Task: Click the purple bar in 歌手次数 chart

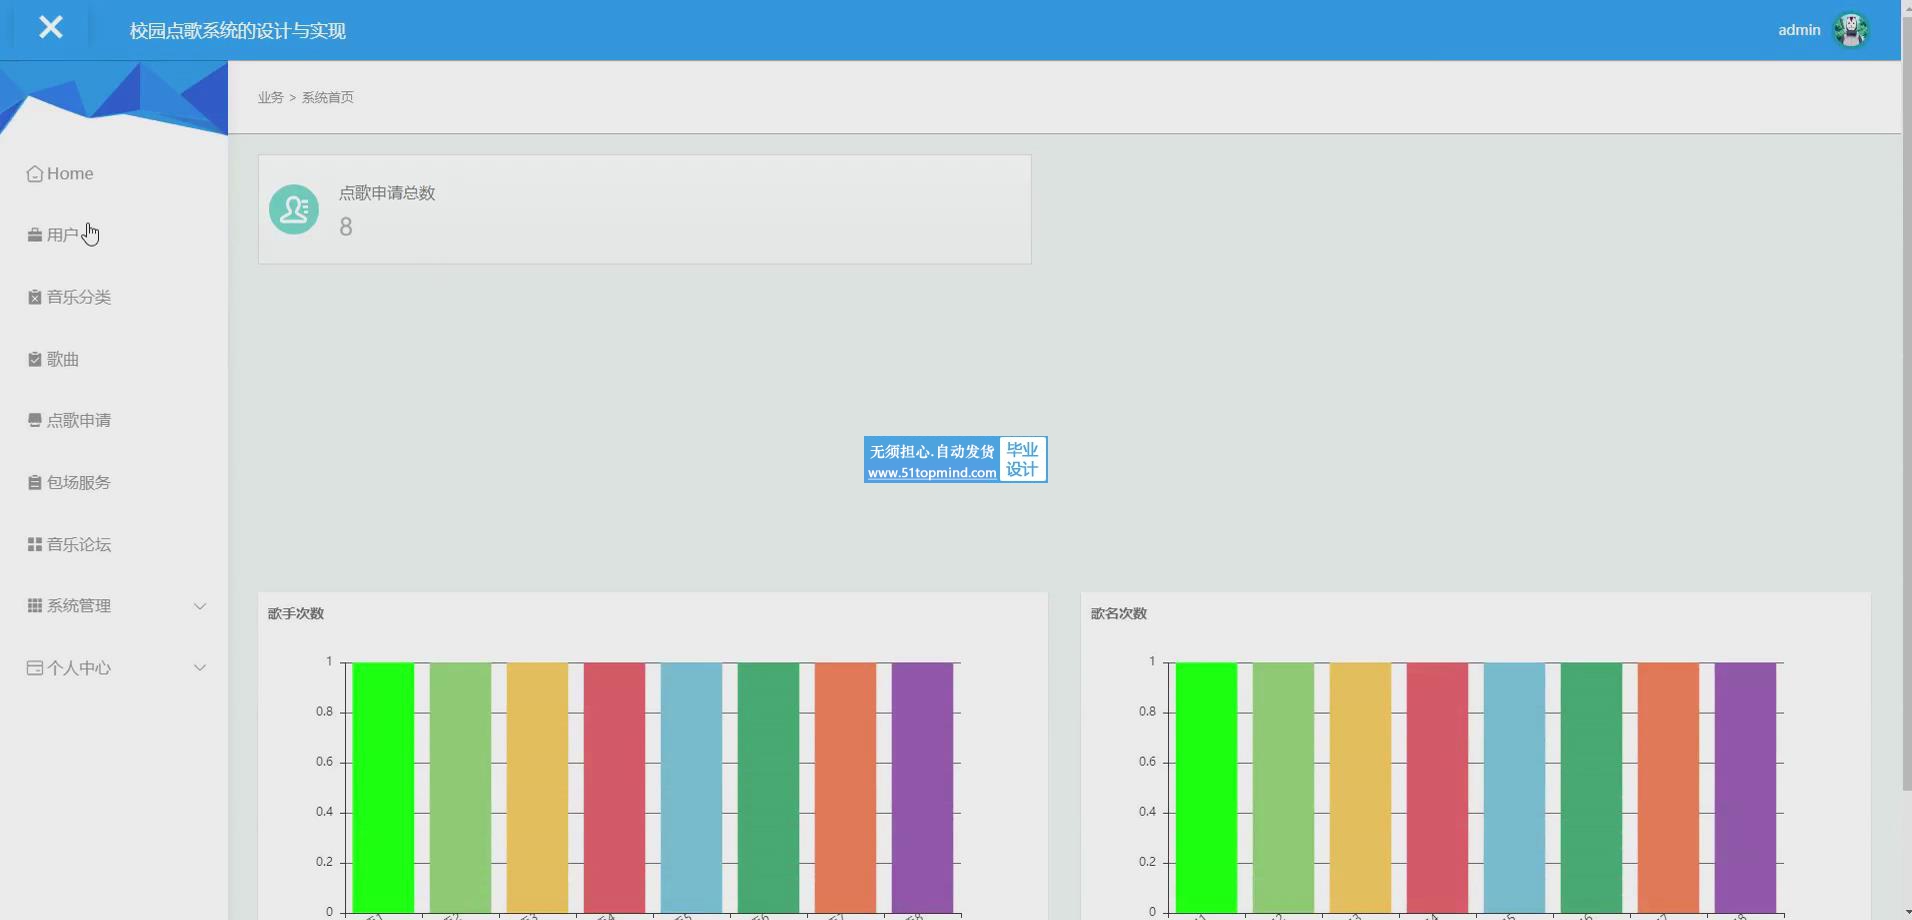Action: [x=922, y=786]
